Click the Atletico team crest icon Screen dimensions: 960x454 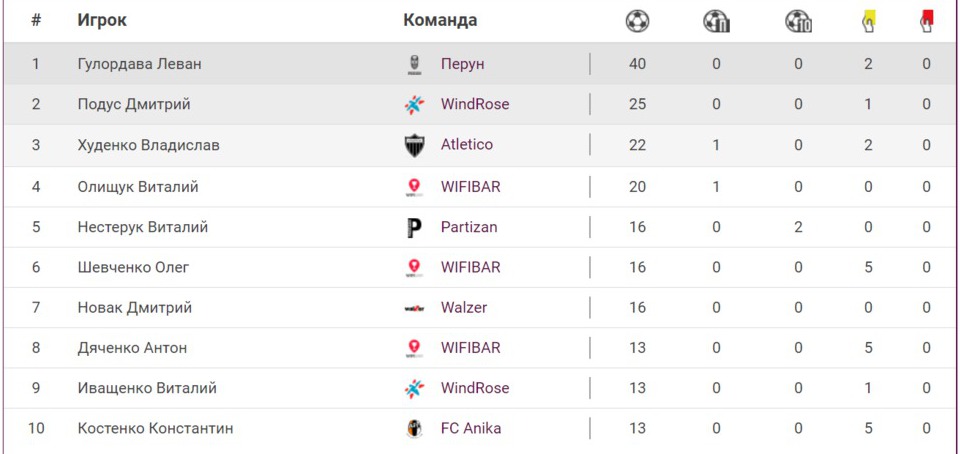[414, 146]
